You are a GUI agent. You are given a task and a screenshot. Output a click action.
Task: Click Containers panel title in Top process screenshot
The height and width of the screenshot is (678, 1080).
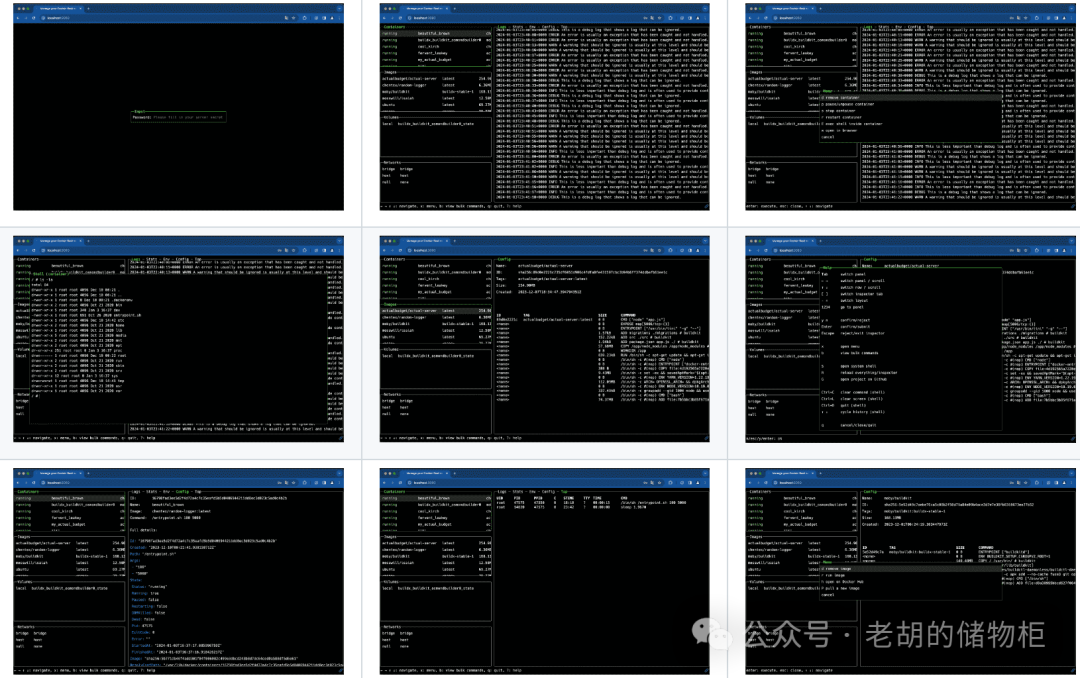point(395,491)
